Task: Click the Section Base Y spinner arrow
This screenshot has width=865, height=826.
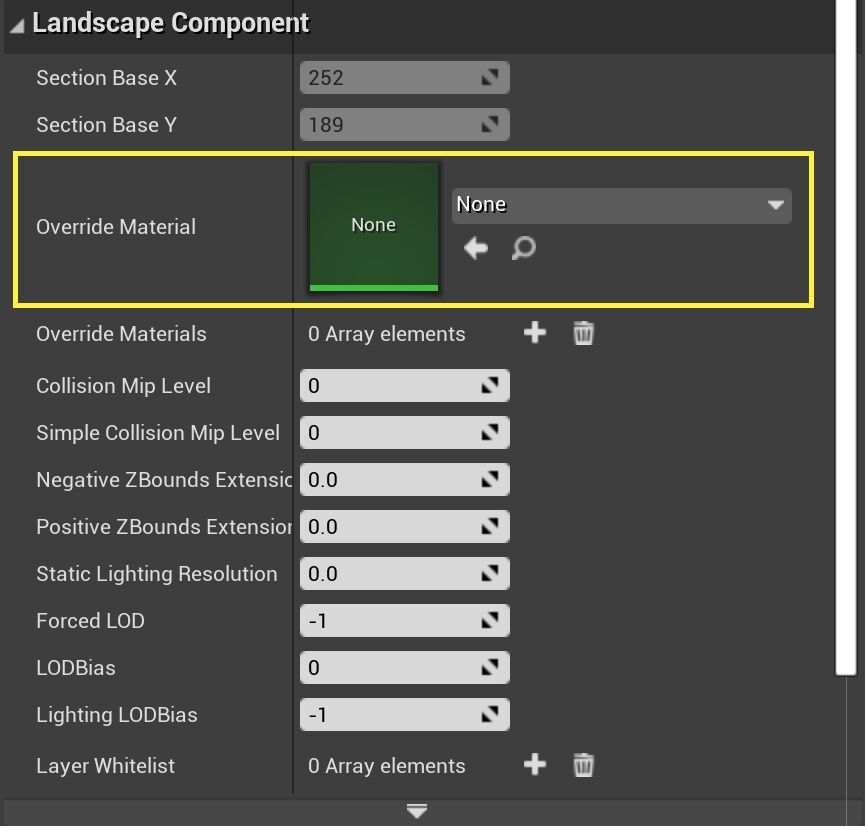Action: coord(490,125)
